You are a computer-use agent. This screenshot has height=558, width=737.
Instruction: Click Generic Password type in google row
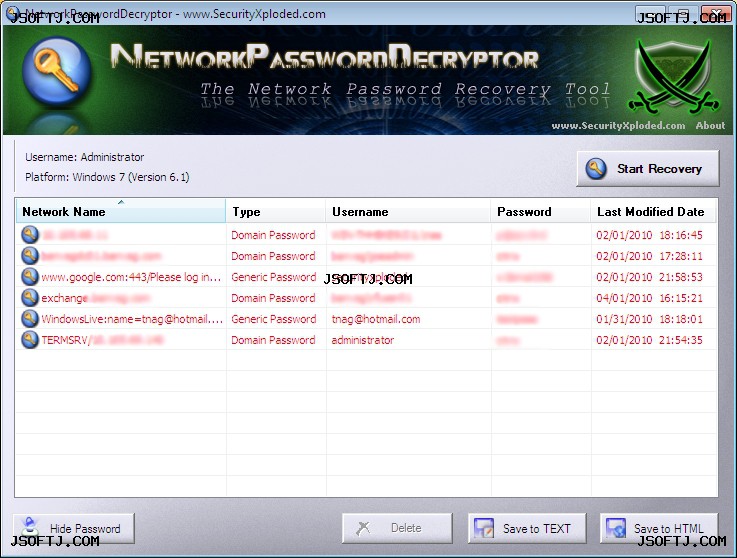274,277
